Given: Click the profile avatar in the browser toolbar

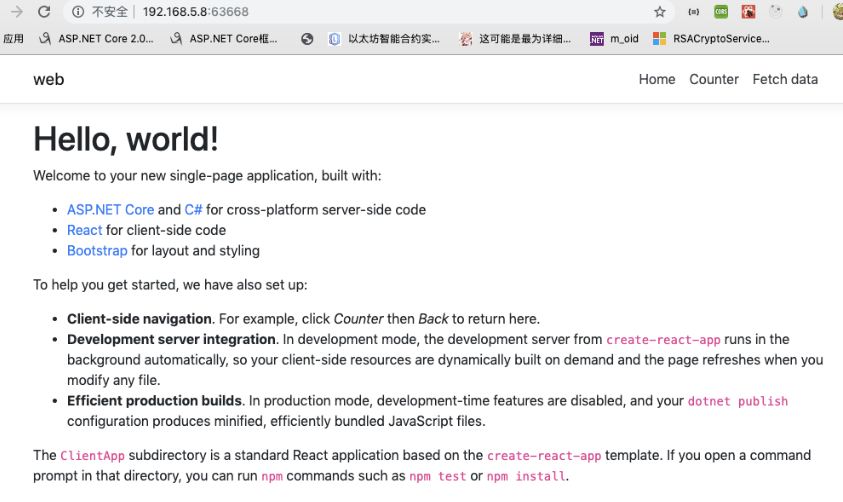Looking at the screenshot, I should pyautogui.click(x=838, y=11).
